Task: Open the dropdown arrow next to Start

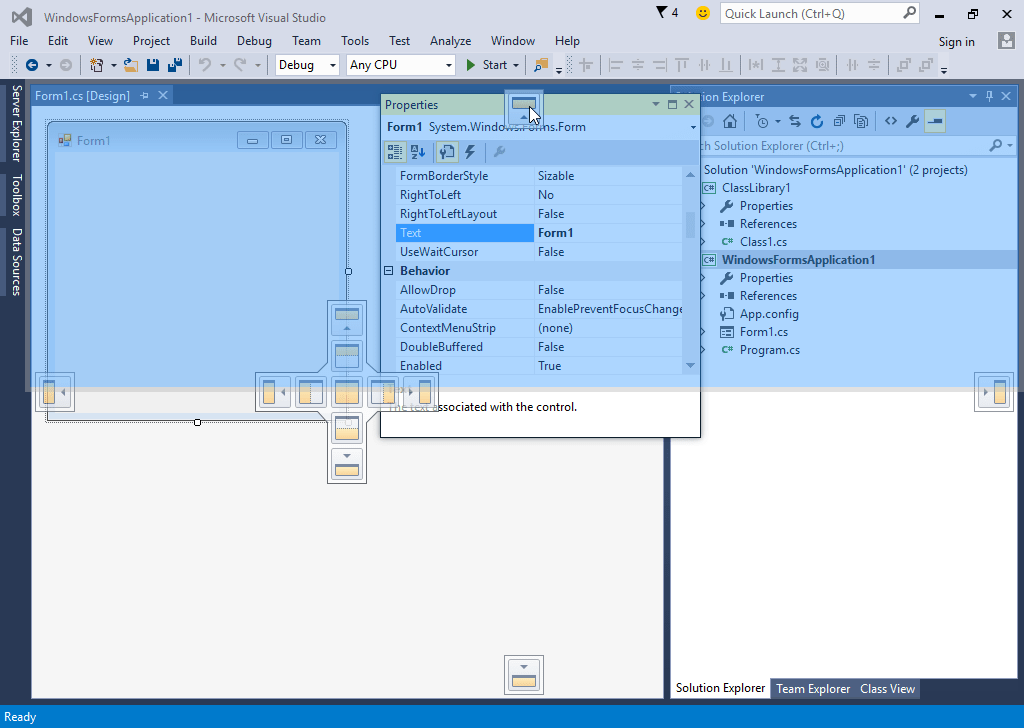Action: click(516, 65)
